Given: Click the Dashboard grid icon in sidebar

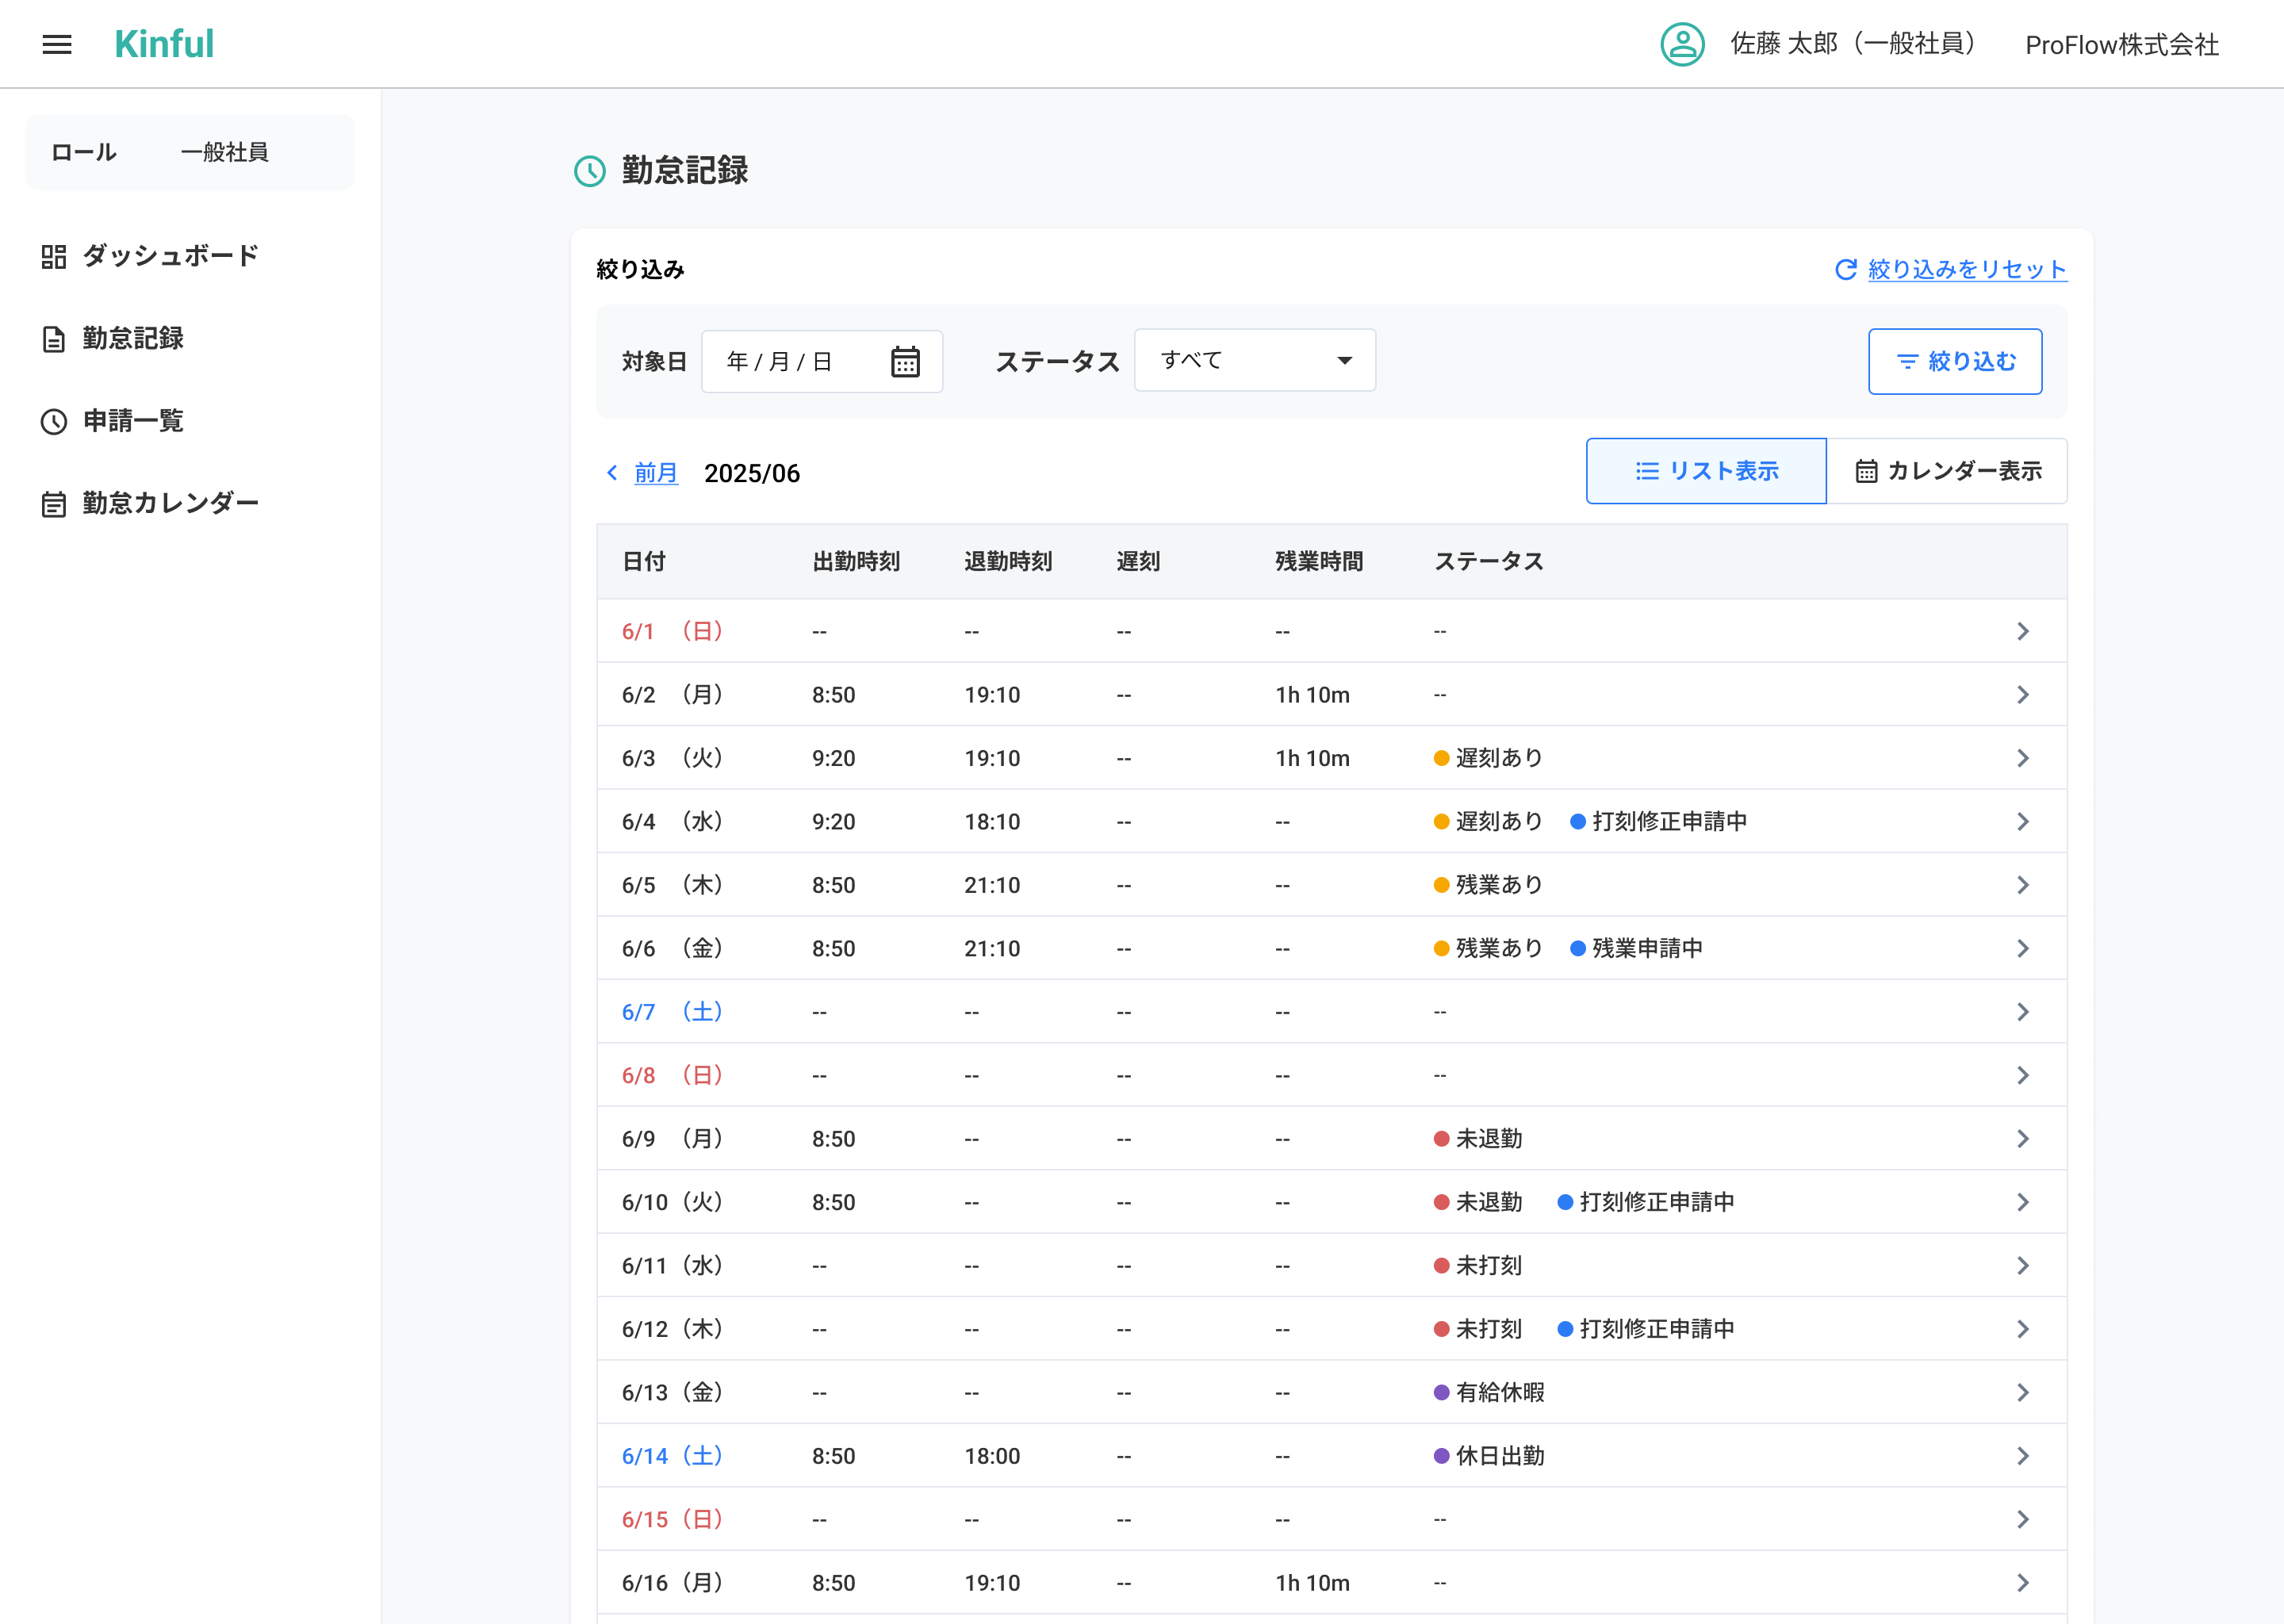Looking at the screenshot, I should click(54, 257).
